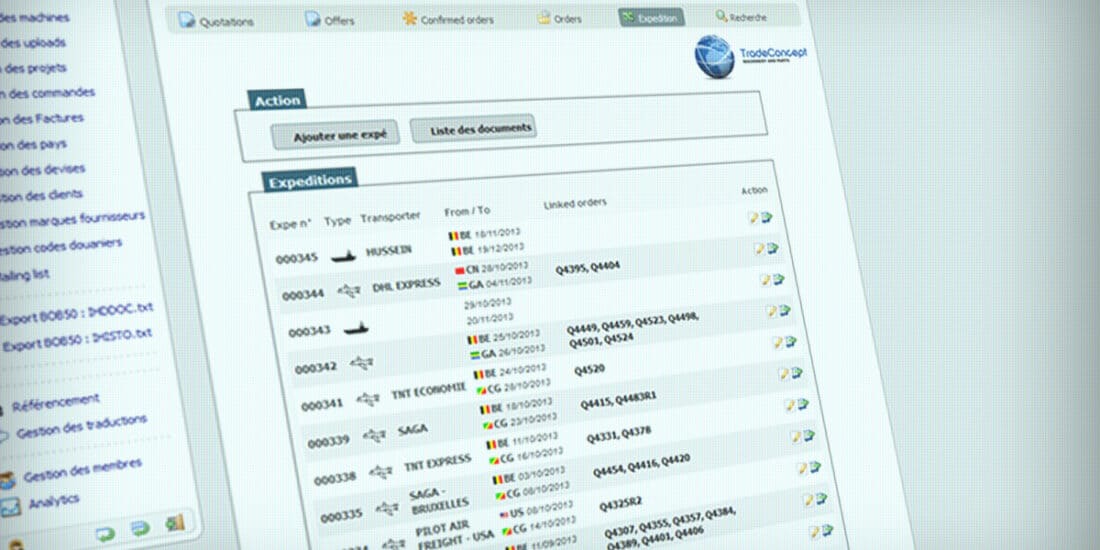The width and height of the screenshot is (1100, 550).
Task: Click the DHL EXPRESS transporter name
Action: click(x=407, y=286)
